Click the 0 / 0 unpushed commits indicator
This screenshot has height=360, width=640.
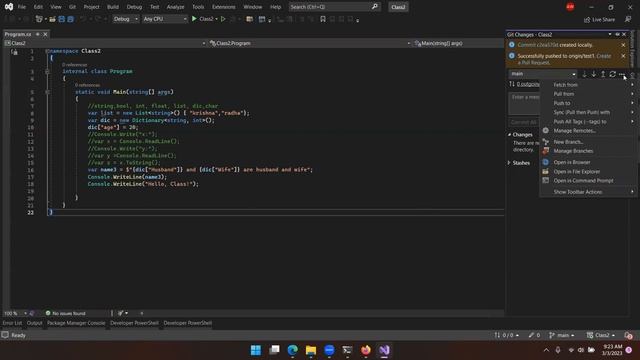tap(507, 335)
